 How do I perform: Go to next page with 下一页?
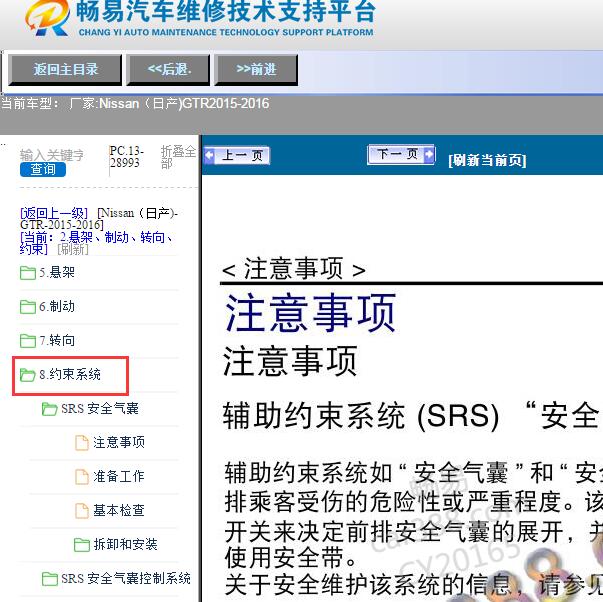click(x=401, y=155)
